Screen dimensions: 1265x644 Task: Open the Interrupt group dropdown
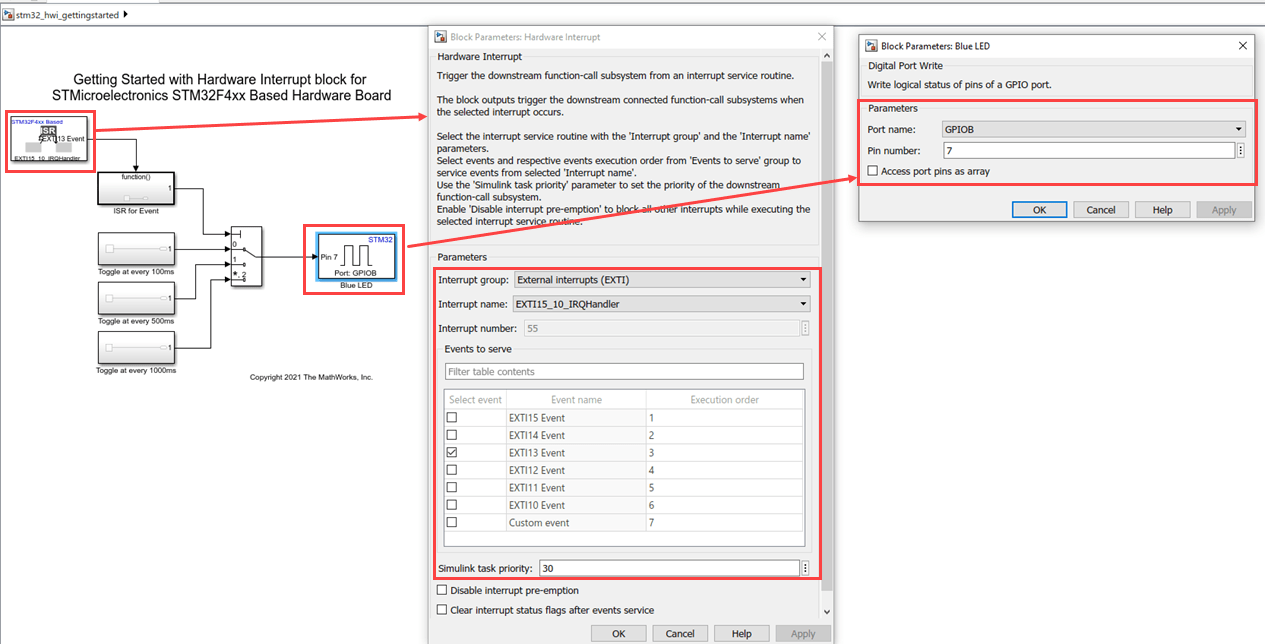[661, 279]
